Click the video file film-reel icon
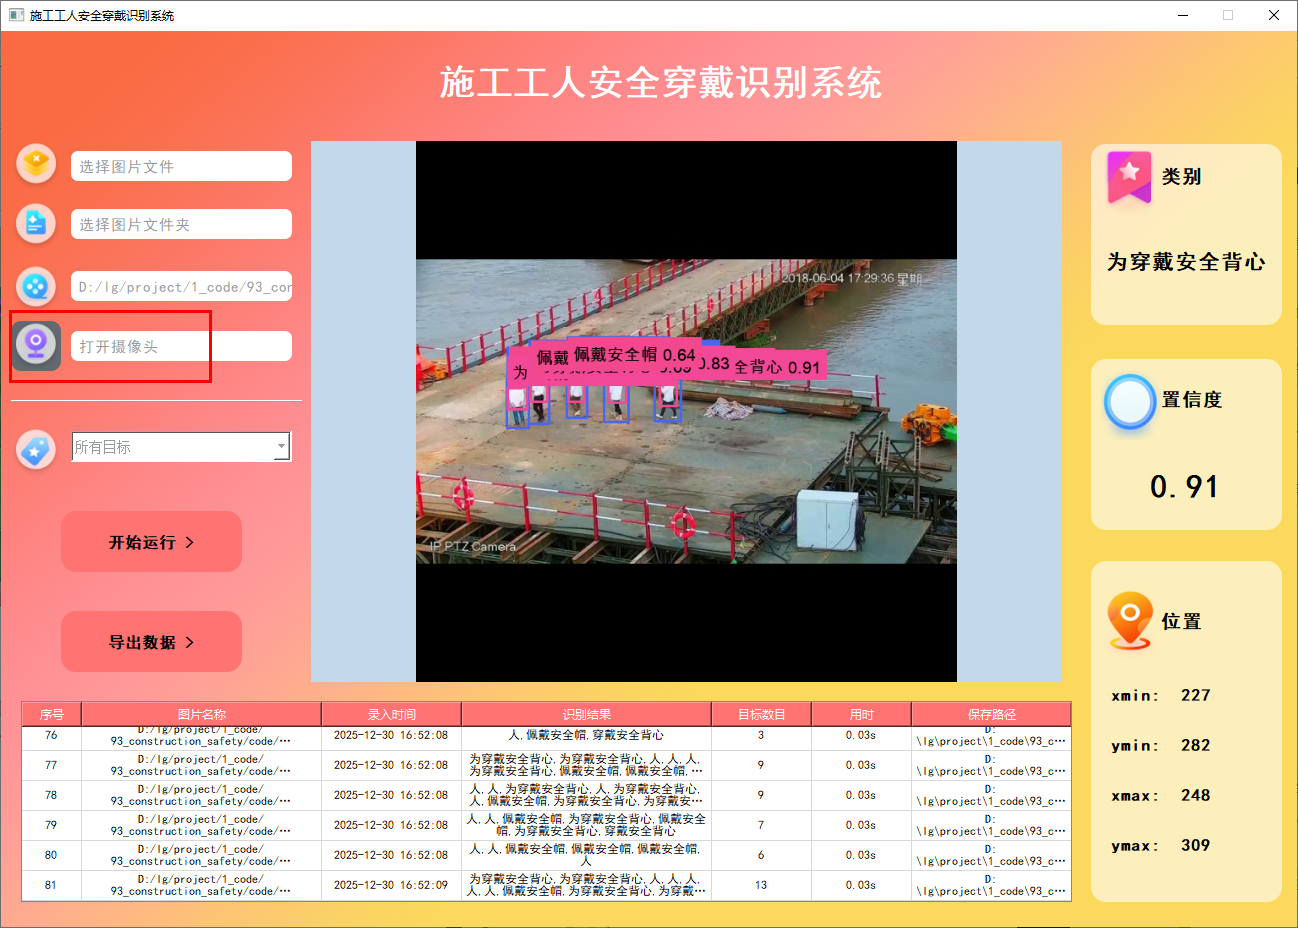Screen dimensions: 1298x928 36,287
